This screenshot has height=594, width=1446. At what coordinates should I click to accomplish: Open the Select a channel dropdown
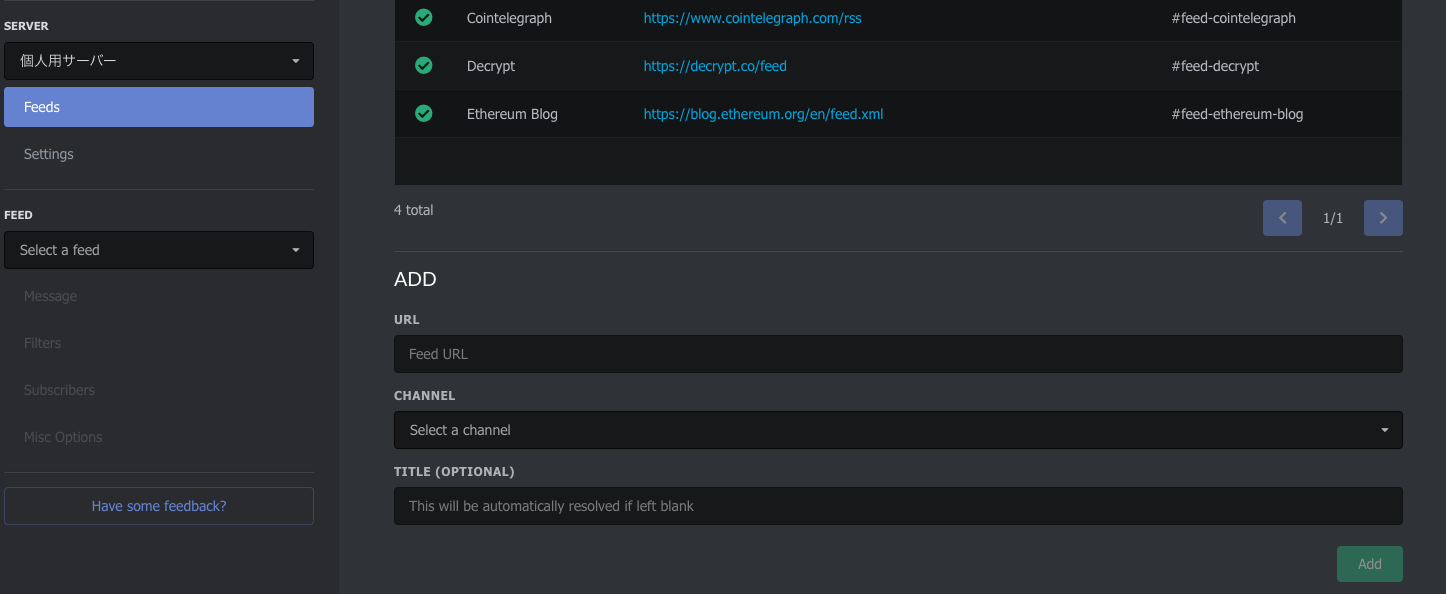click(x=898, y=430)
